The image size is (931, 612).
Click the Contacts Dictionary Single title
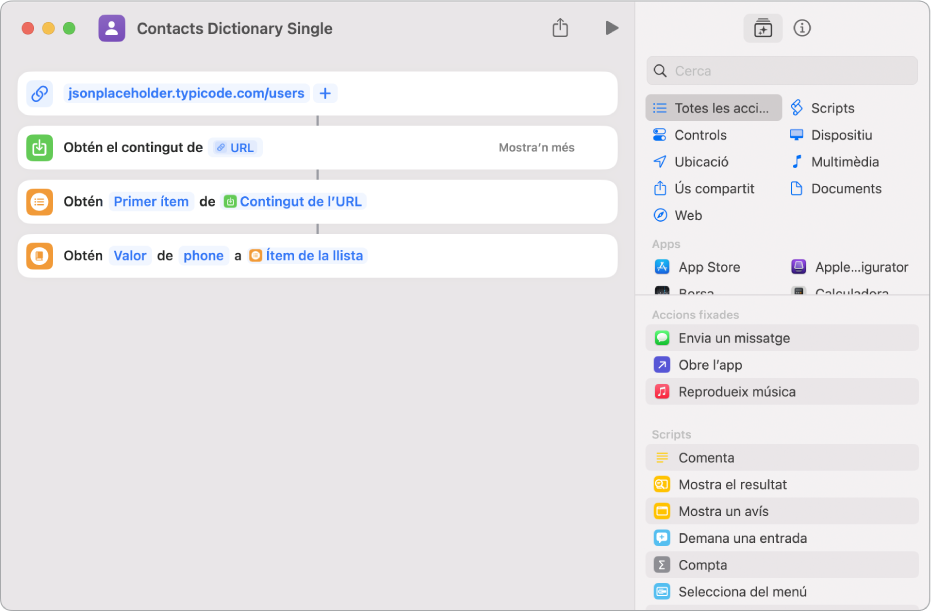pos(235,28)
